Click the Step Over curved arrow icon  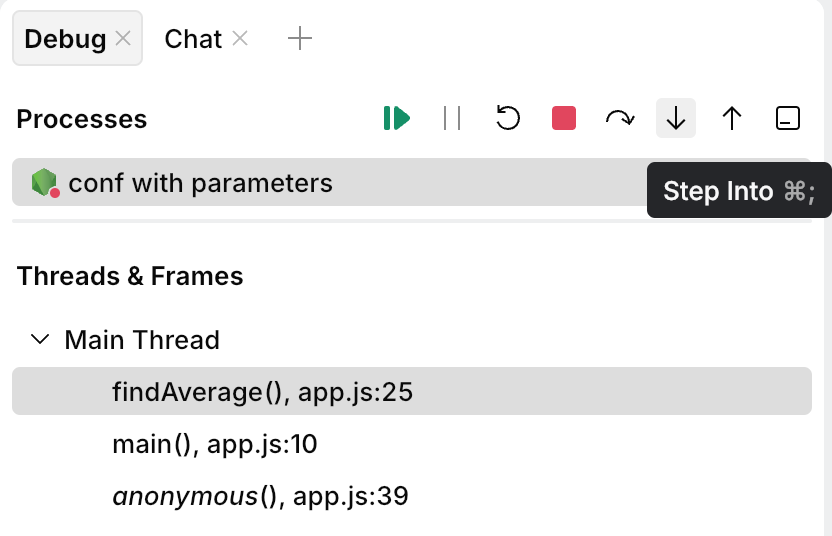620,119
